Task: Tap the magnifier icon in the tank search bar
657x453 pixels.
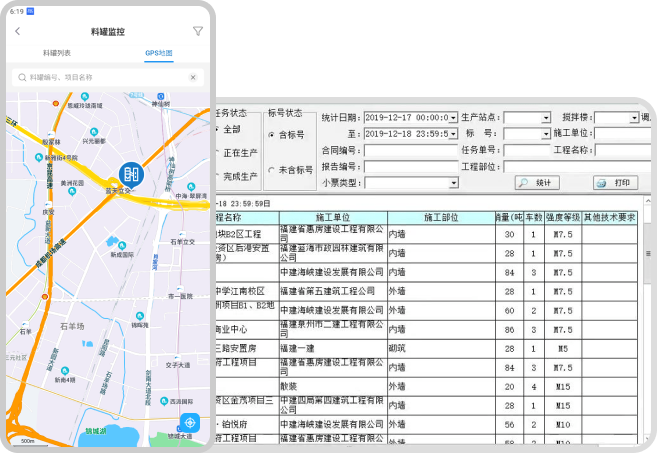Action: tap(22, 78)
